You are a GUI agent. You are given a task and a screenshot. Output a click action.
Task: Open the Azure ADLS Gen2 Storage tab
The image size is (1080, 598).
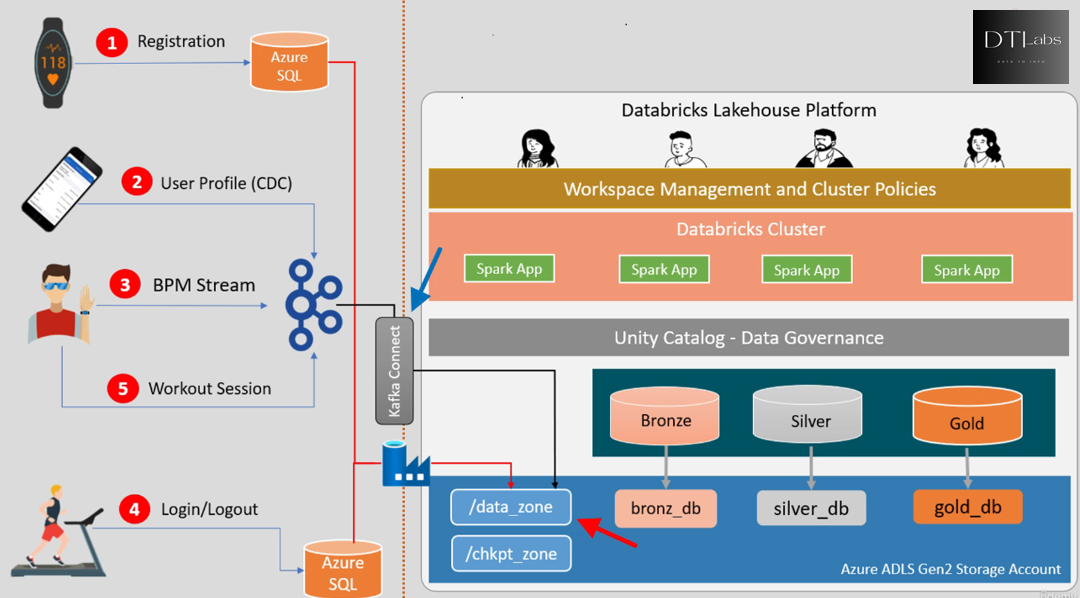click(950, 569)
